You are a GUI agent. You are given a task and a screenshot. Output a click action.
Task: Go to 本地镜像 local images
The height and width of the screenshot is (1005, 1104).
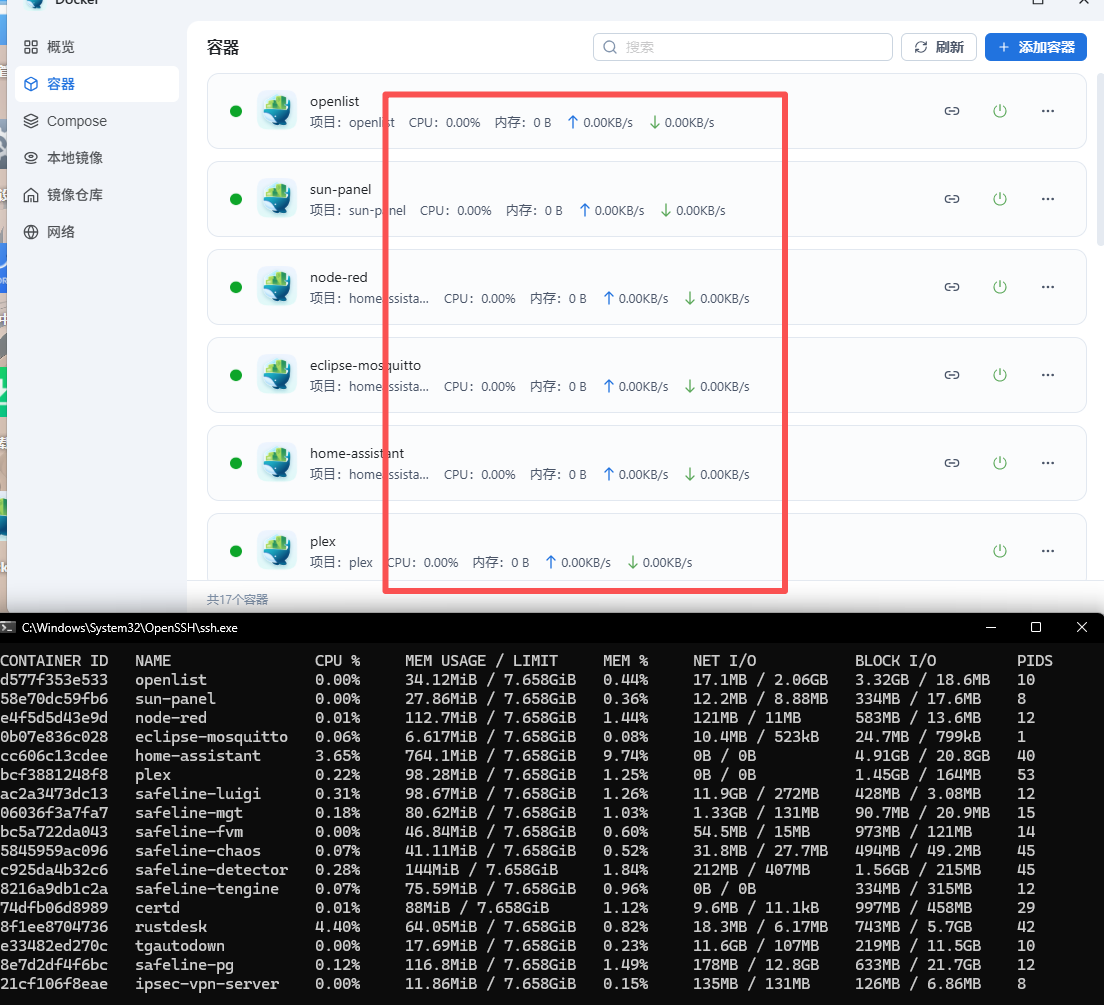pyautogui.click(x=96, y=158)
